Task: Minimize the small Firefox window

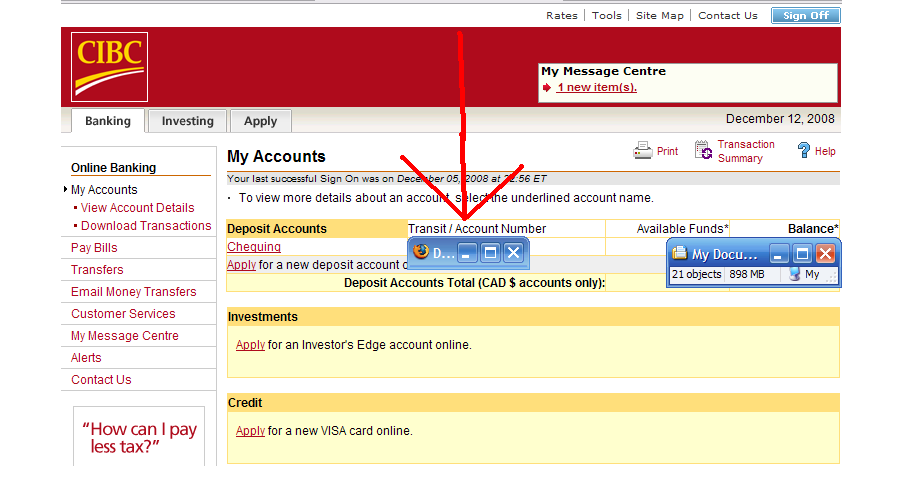Action: [467, 253]
